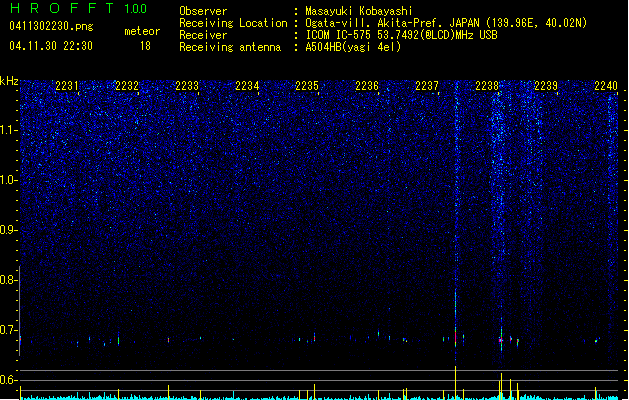This screenshot has width=629, height=400.
Task: Click the 2238 time marker
Action: [x=487, y=86]
